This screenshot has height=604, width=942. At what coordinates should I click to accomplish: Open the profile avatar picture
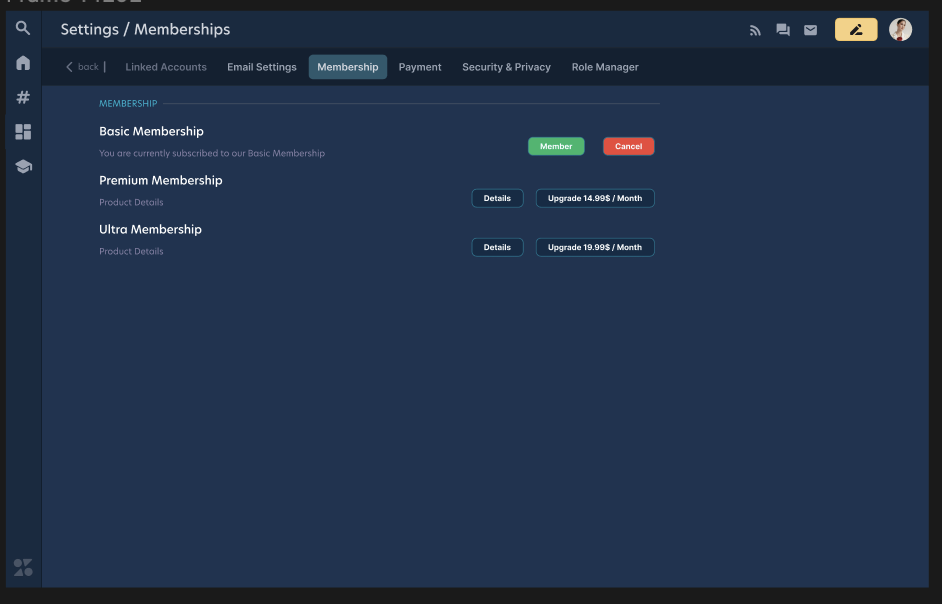point(900,29)
